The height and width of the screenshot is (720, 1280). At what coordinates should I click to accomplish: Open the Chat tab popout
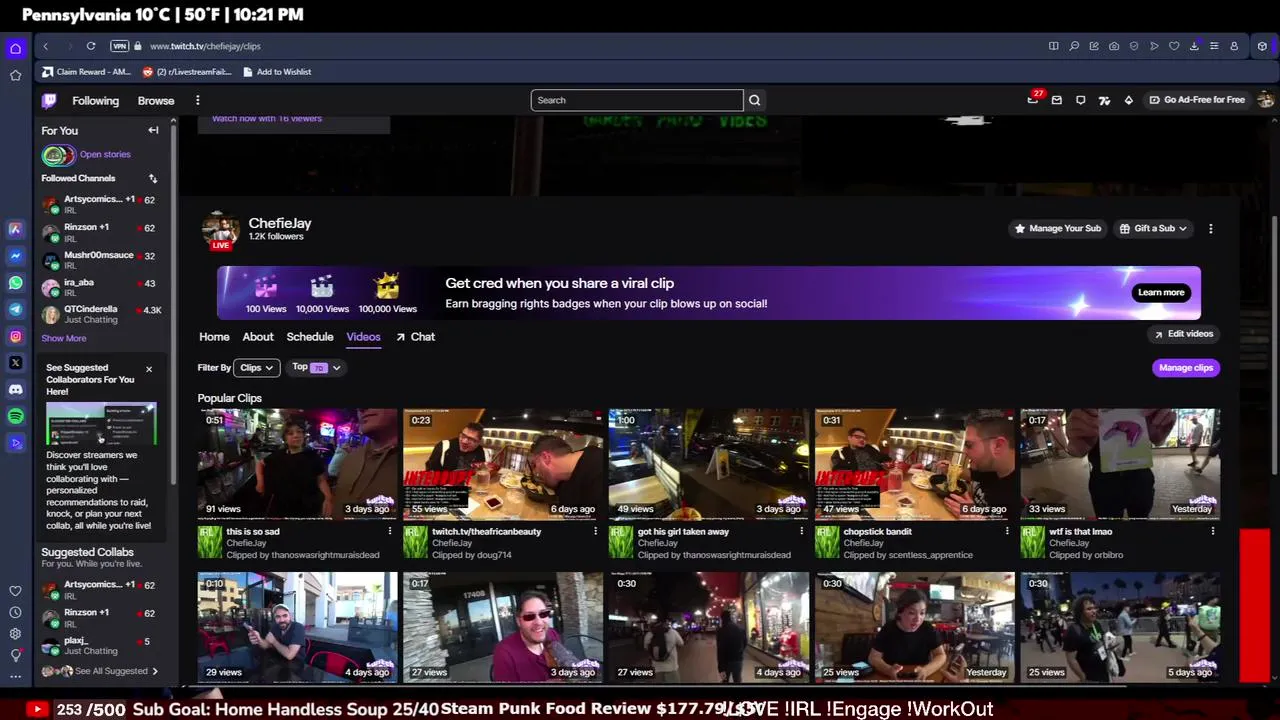pyautogui.click(x=415, y=337)
